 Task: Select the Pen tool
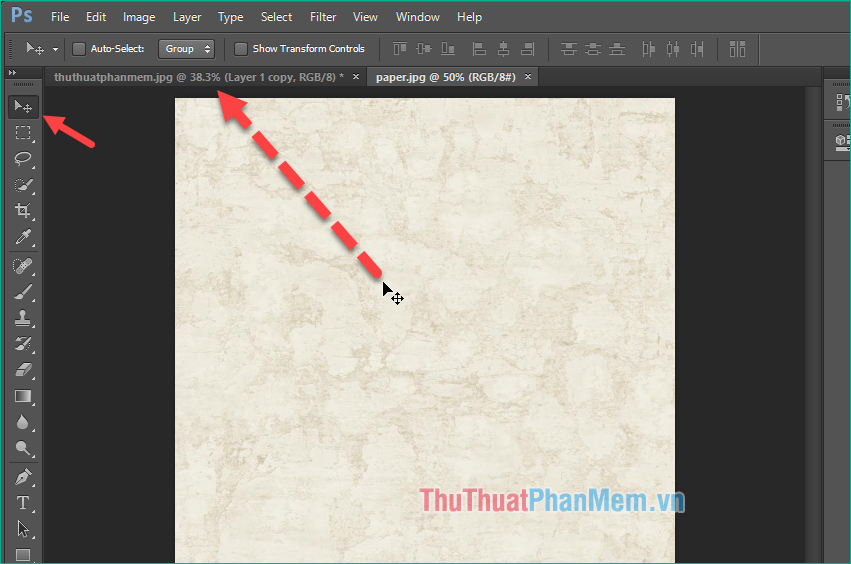(23, 477)
